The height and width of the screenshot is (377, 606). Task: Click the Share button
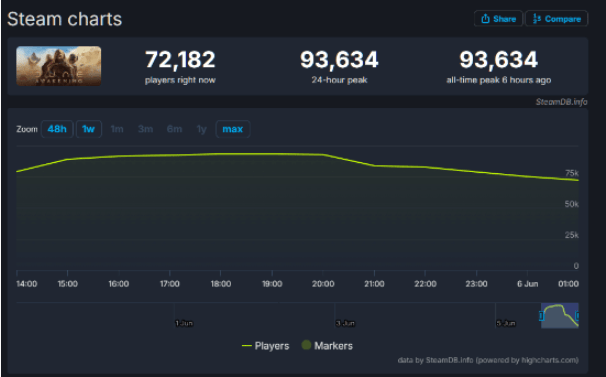tap(498, 19)
